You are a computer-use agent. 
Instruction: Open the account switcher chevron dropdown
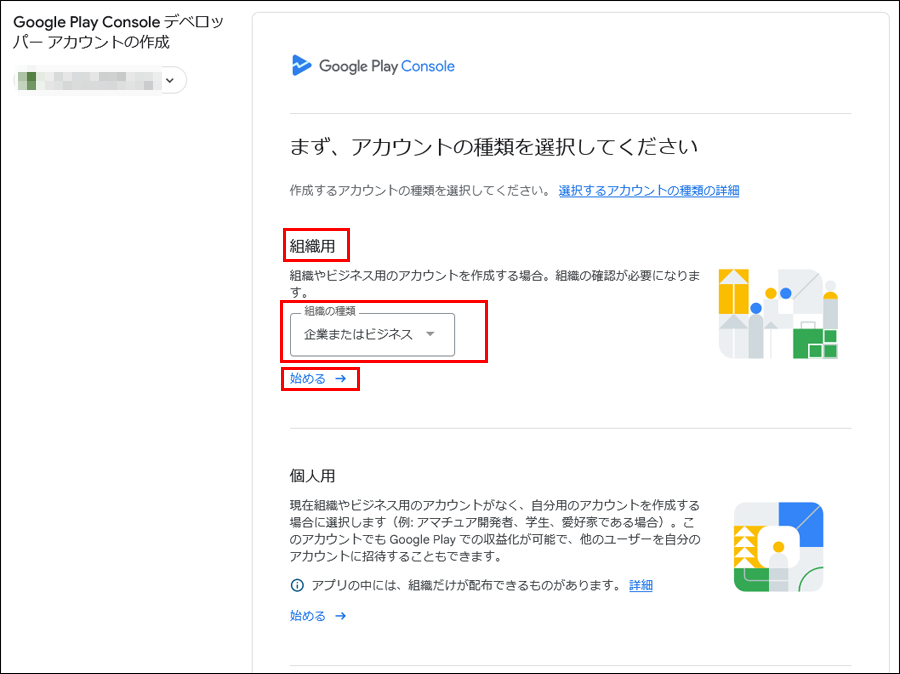coord(170,80)
